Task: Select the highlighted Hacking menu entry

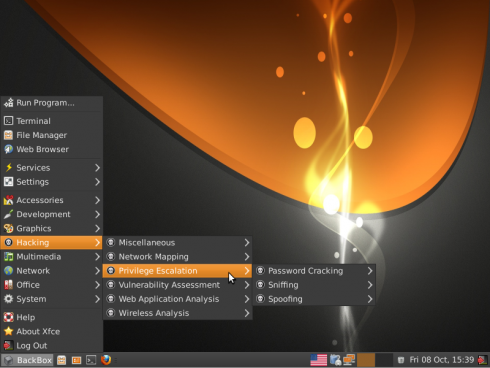Action: click(52, 242)
